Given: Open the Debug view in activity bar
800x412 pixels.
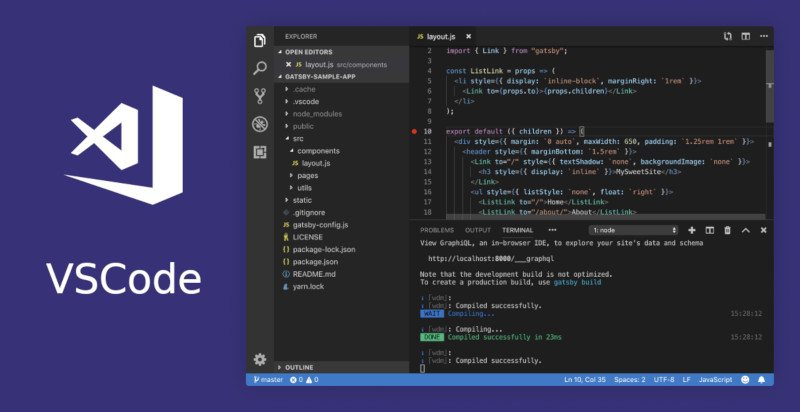Looking at the screenshot, I should click(260, 124).
